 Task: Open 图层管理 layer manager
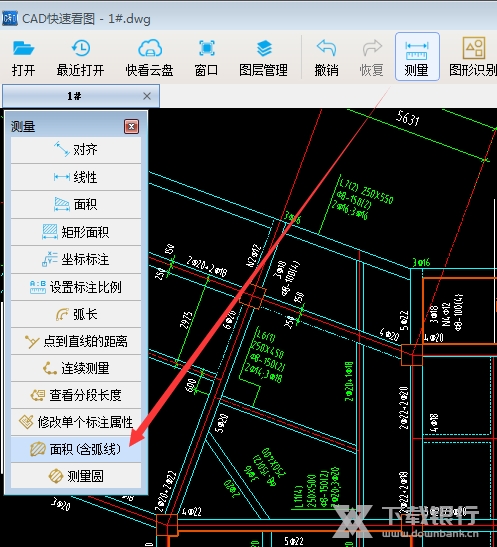click(x=264, y=58)
